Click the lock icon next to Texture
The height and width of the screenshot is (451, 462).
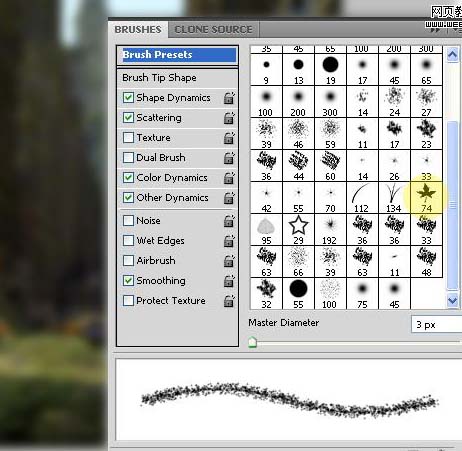point(229,138)
